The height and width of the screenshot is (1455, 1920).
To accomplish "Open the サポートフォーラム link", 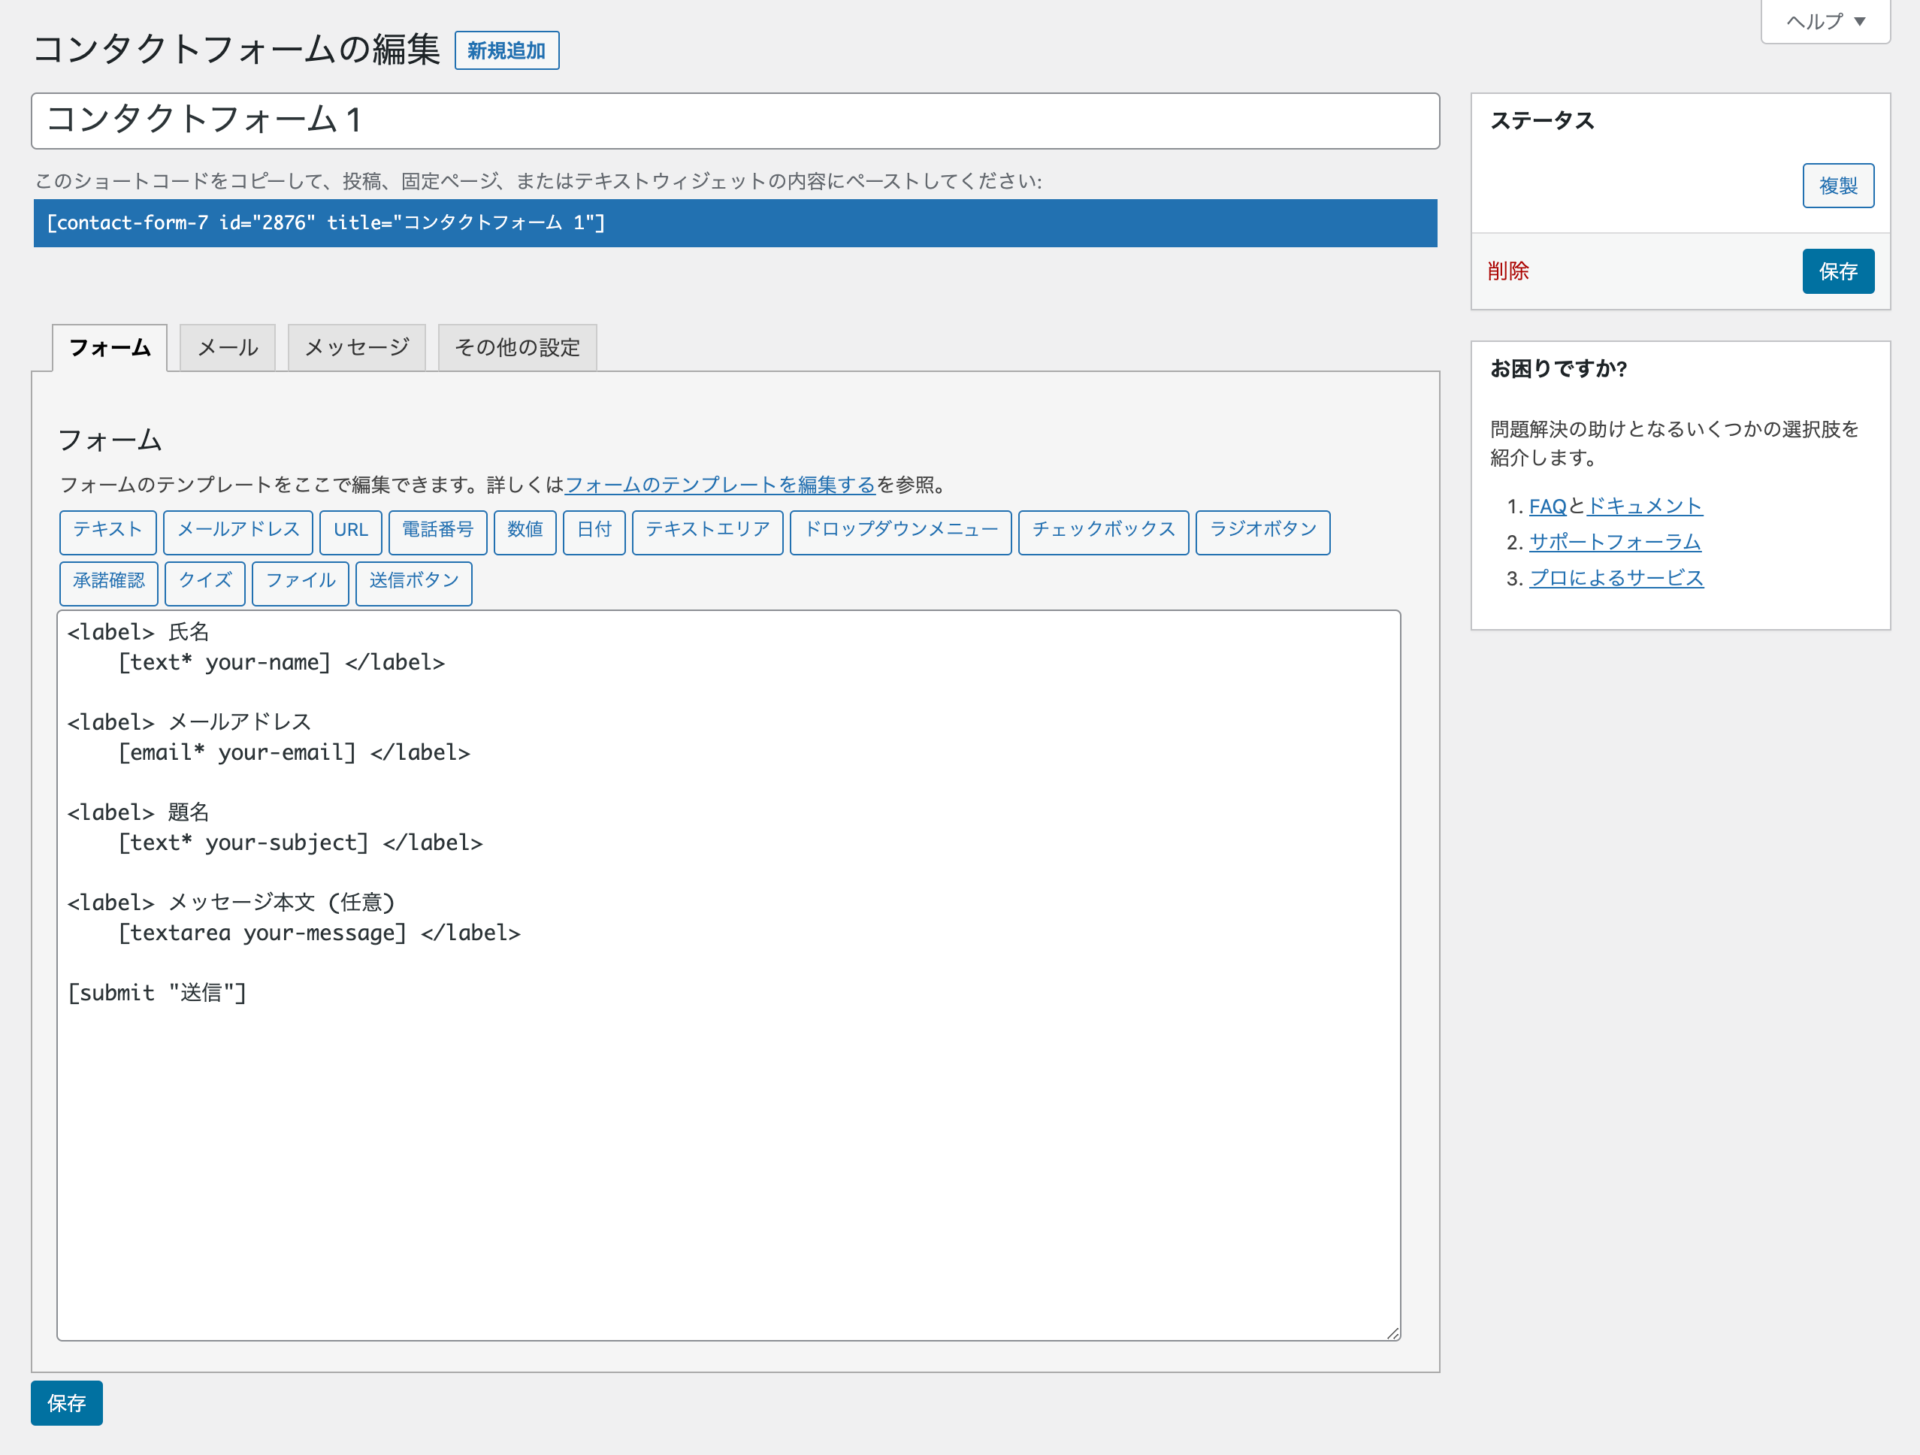I will click(x=1615, y=542).
